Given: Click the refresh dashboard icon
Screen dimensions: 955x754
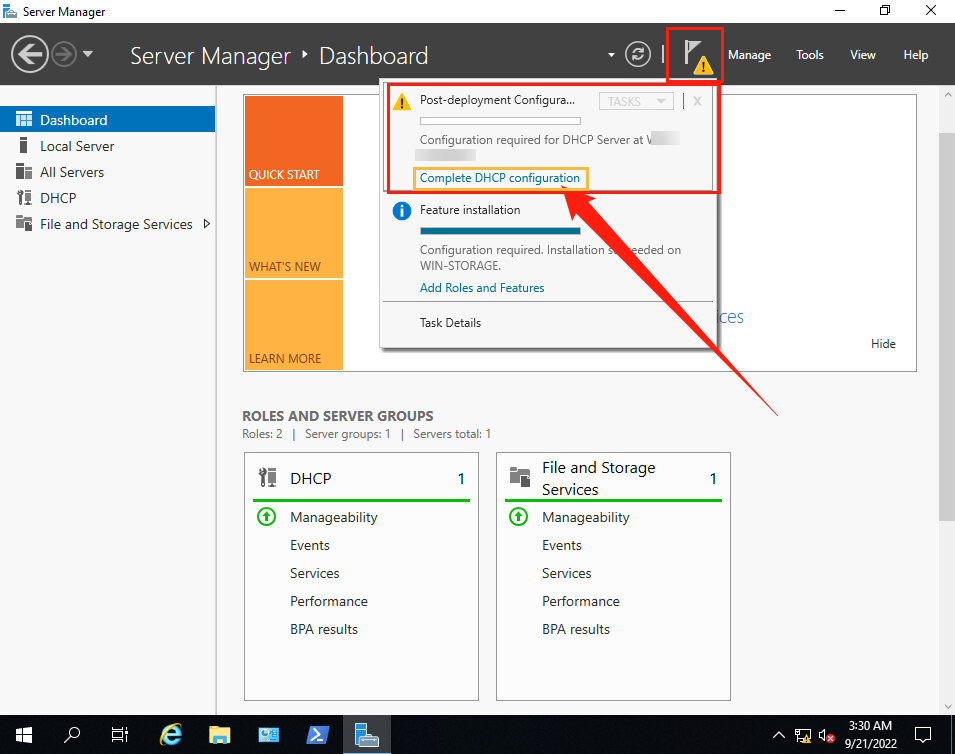Looking at the screenshot, I should click(637, 55).
